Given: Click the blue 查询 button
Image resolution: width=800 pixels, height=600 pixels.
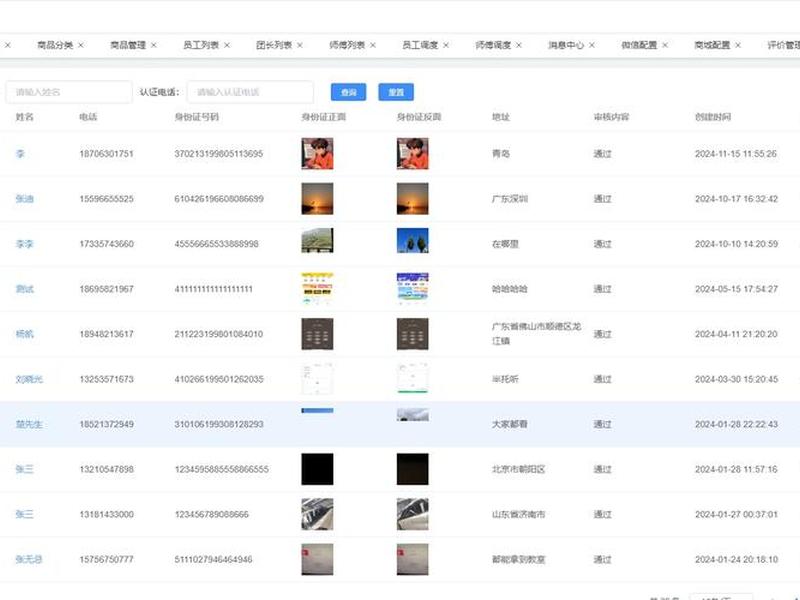Looking at the screenshot, I should click(x=348, y=92).
